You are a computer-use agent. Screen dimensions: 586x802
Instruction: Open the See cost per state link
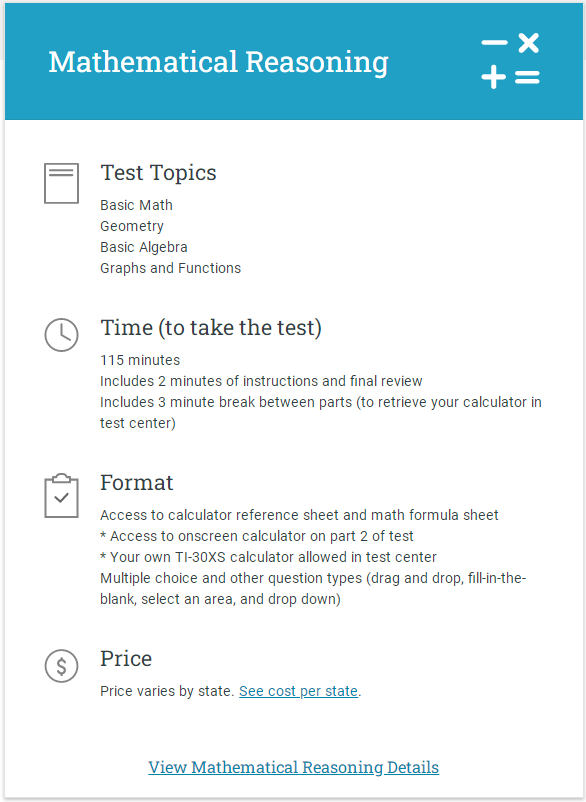pyautogui.click(x=298, y=691)
